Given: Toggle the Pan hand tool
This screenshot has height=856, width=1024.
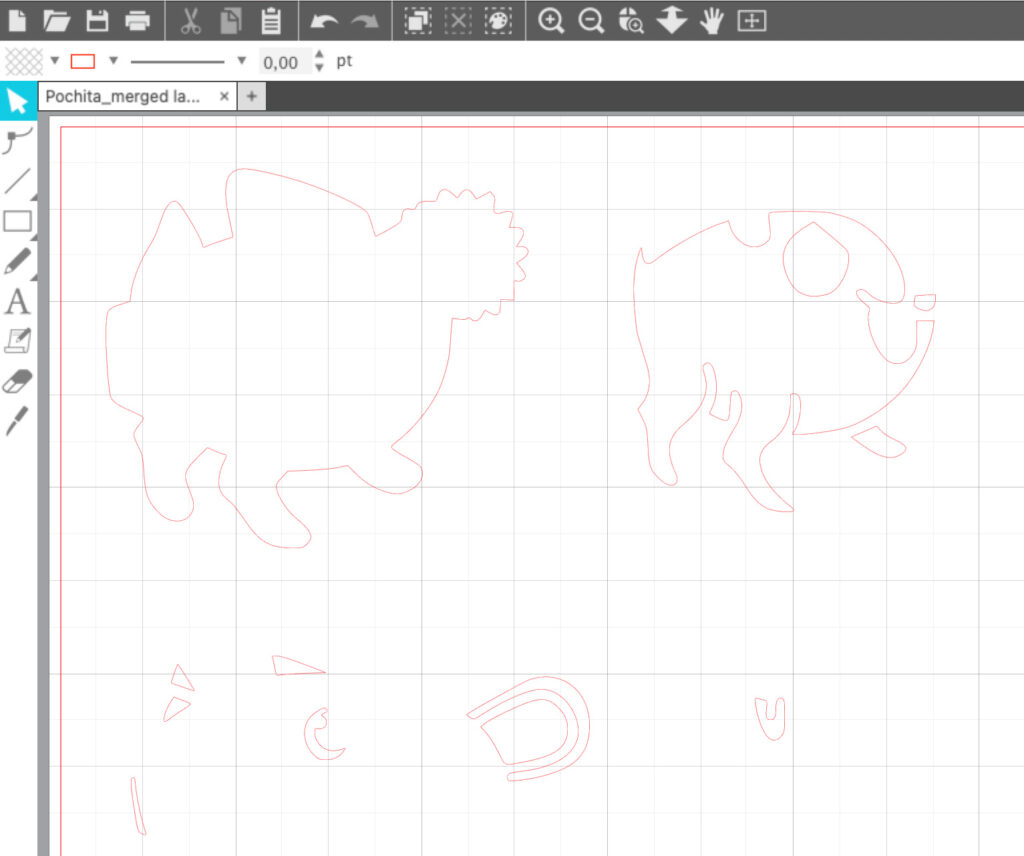Looking at the screenshot, I should [711, 20].
